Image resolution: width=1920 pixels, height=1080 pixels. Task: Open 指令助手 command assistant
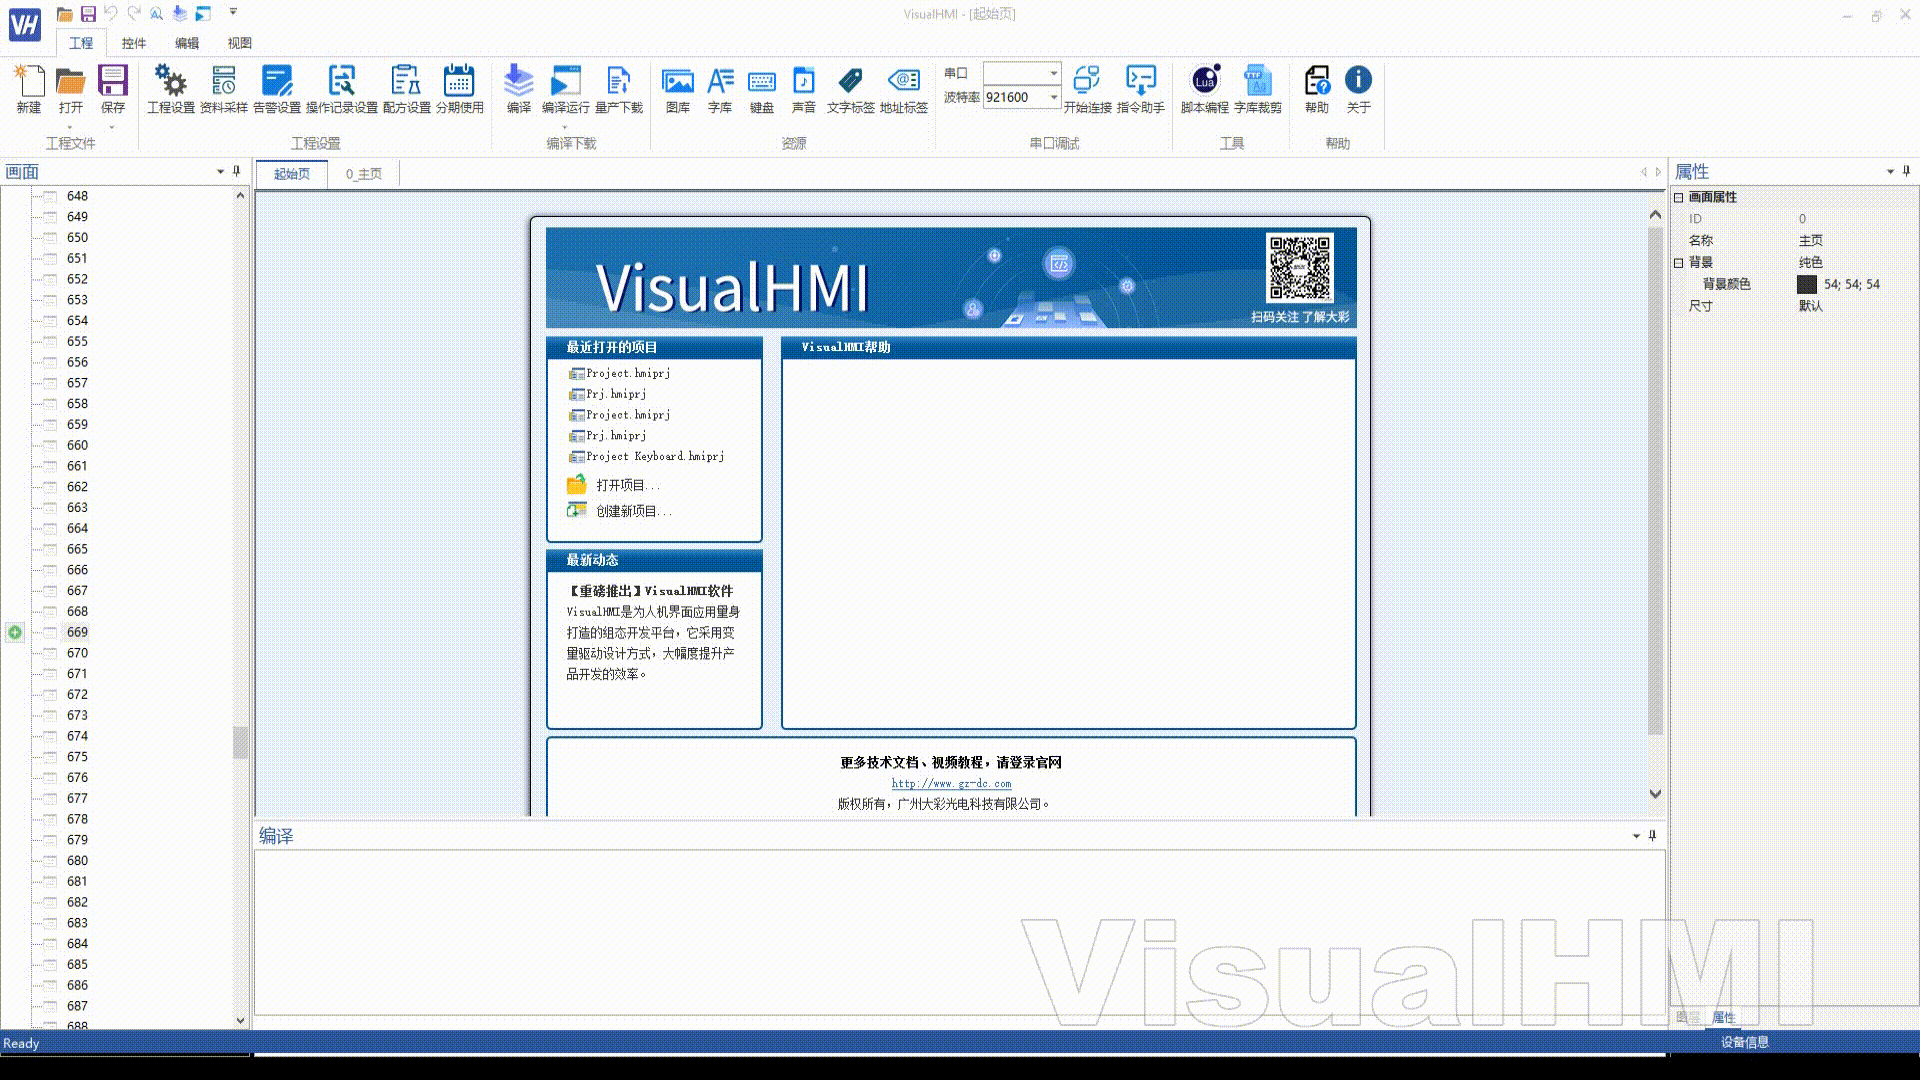click(x=1141, y=90)
